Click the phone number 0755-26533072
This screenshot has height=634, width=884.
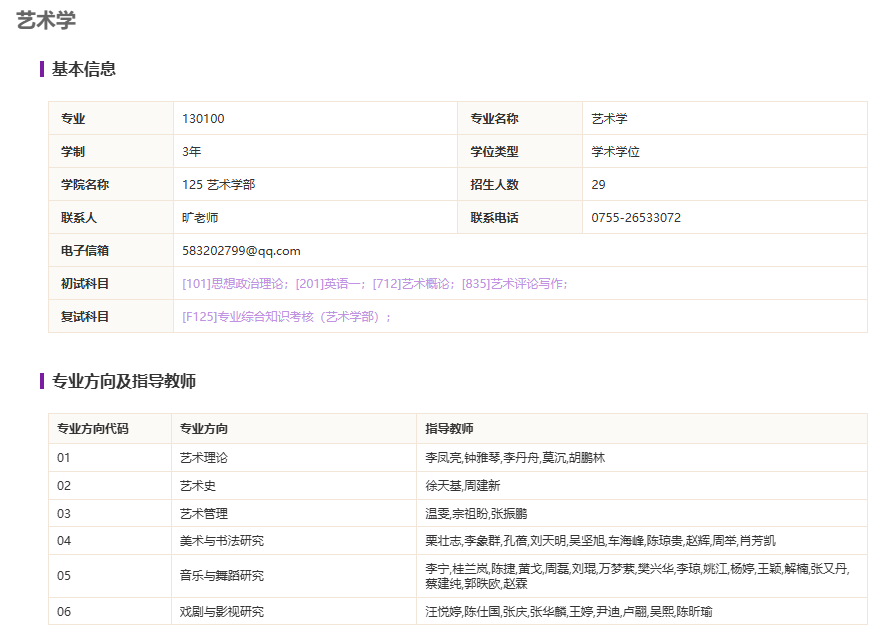click(636, 218)
